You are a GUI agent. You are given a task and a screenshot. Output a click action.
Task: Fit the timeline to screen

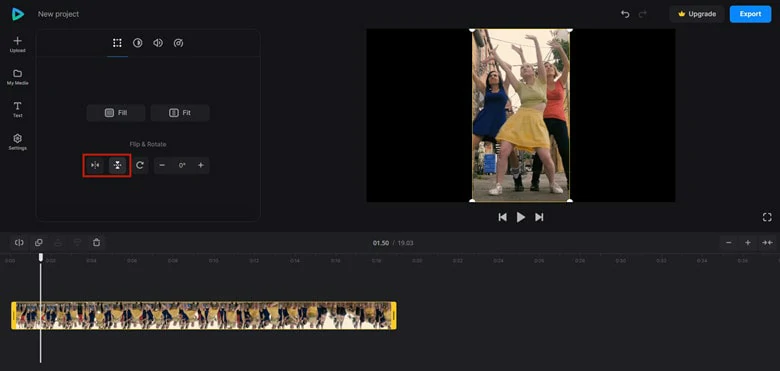coord(767,243)
